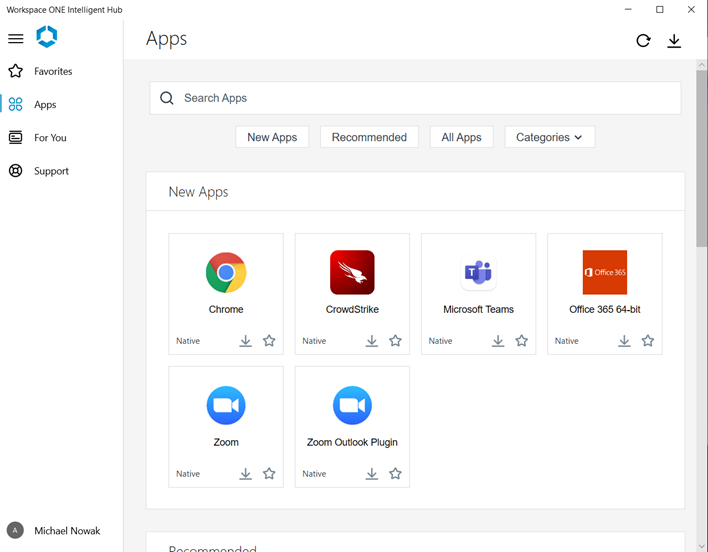Open the hamburger navigation menu
Screen dimensions: 708x552
tap(15, 38)
